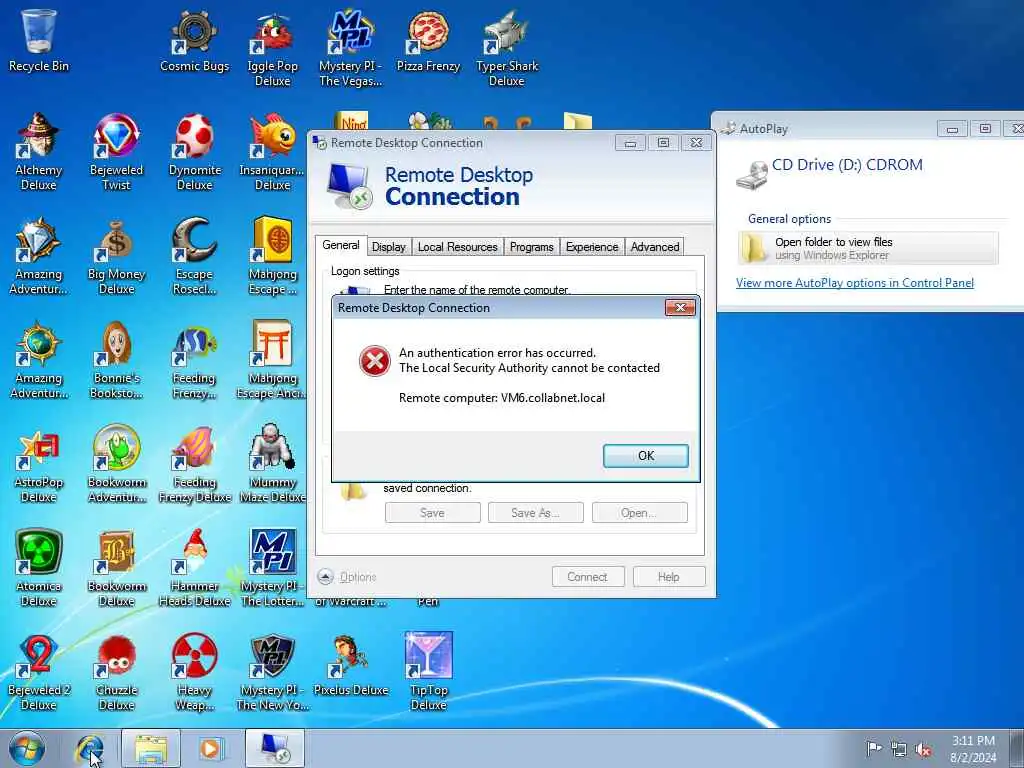Close the authentication error dialog
Image resolution: width=1024 pixels, height=768 pixels.
(680, 308)
